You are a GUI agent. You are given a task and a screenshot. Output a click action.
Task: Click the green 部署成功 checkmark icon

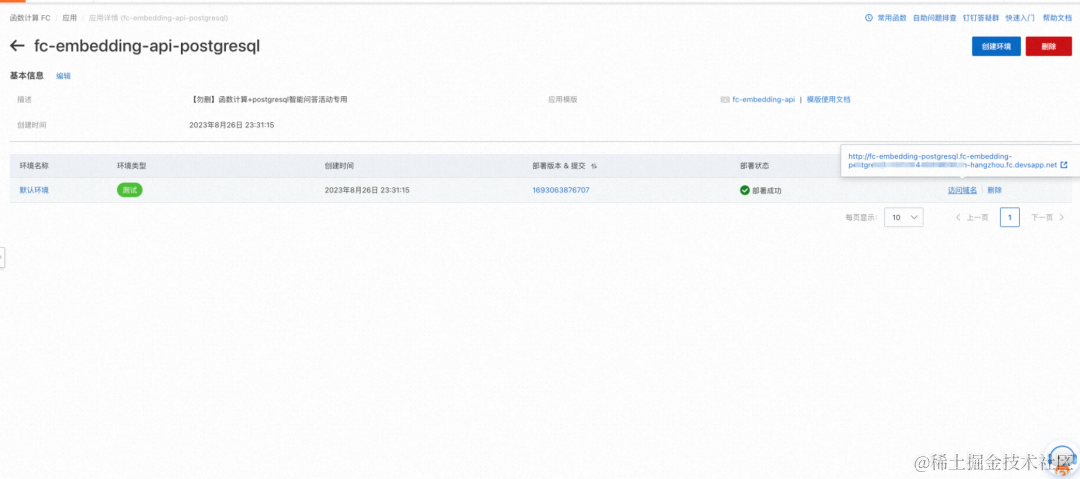pyautogui.click(x=745, y=190)
